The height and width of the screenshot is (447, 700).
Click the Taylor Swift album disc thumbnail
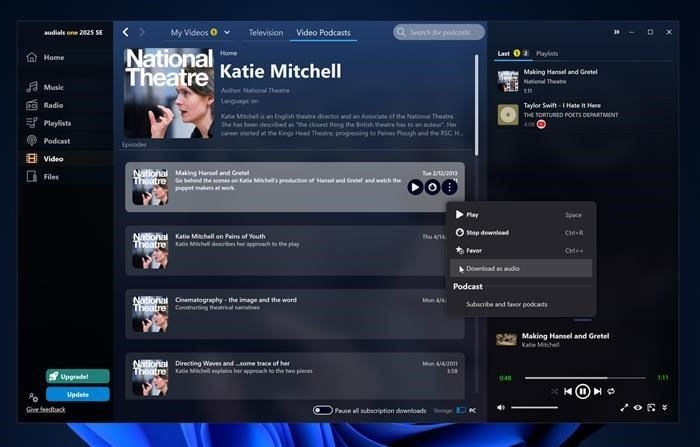click(x=508, y=115)
